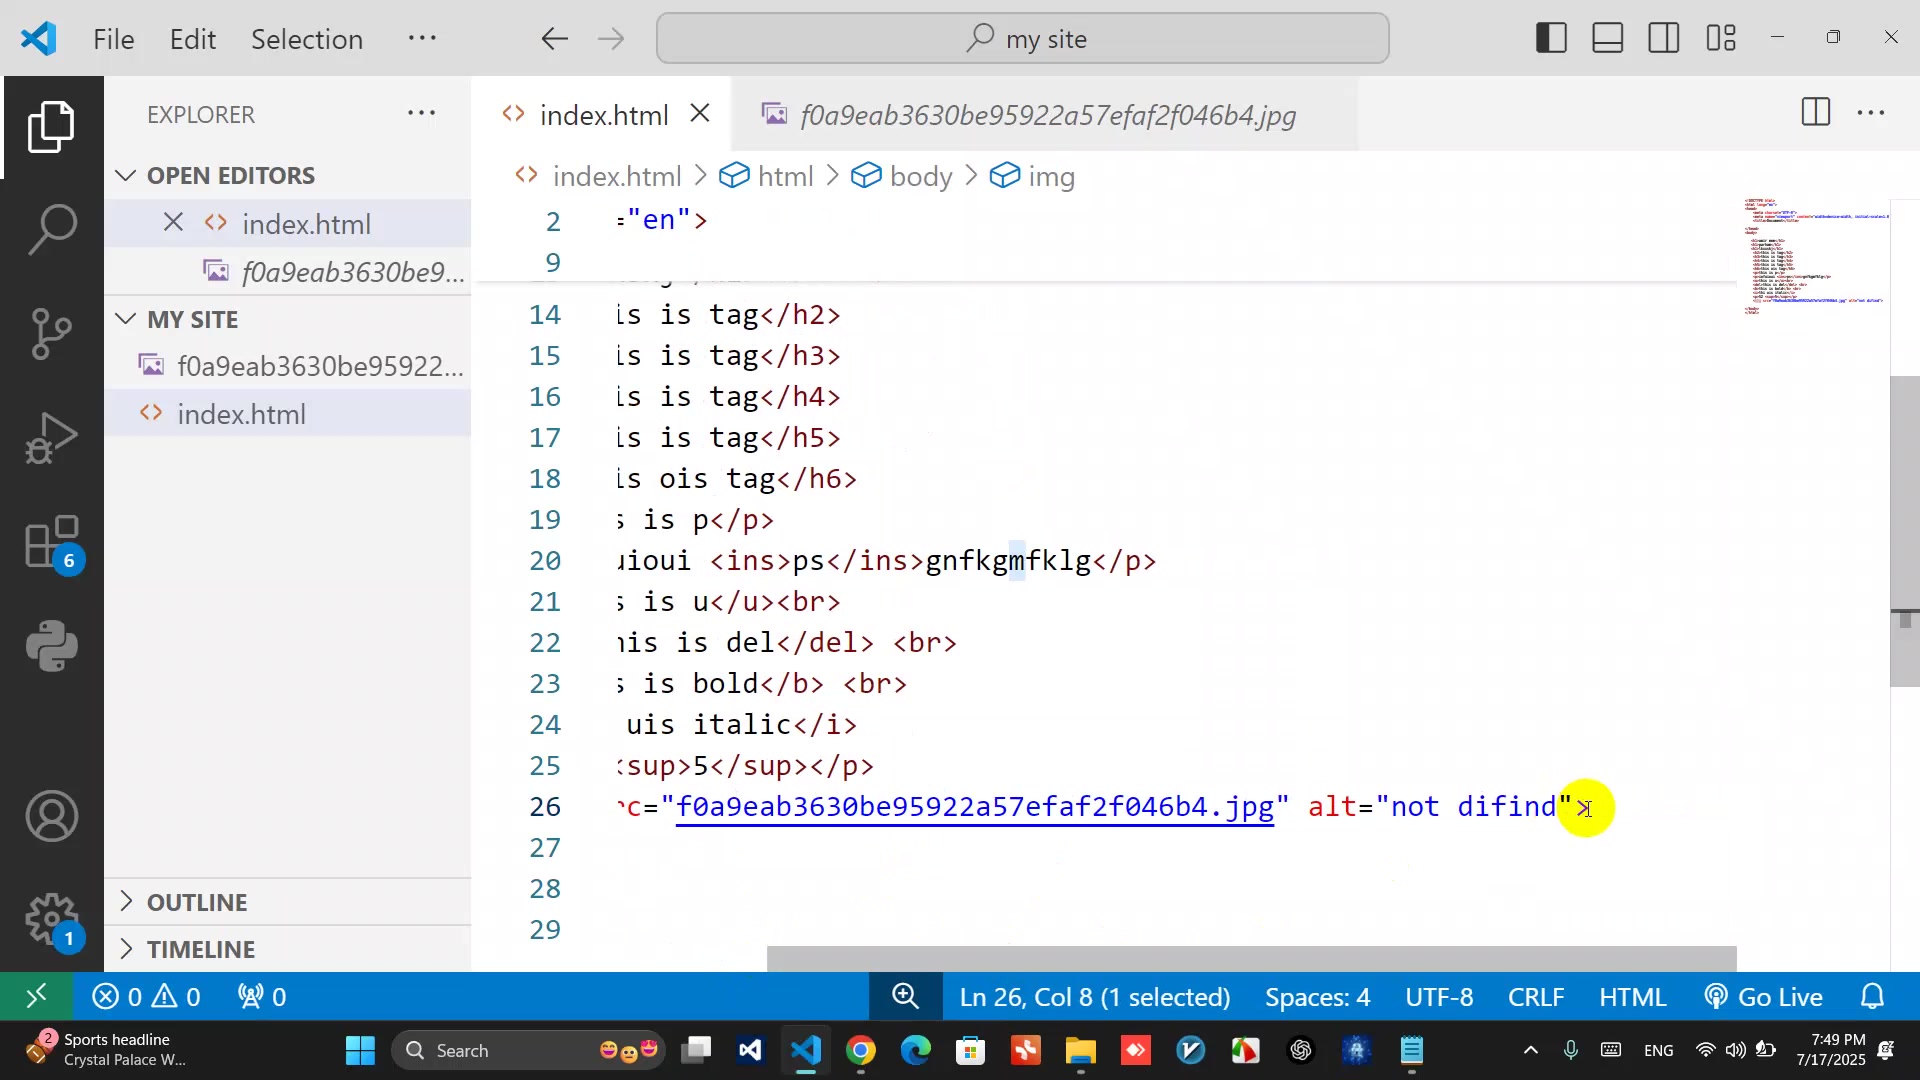Open the Source Control view
This screenshot has height=1080, width=1920.
click(52, 334)
